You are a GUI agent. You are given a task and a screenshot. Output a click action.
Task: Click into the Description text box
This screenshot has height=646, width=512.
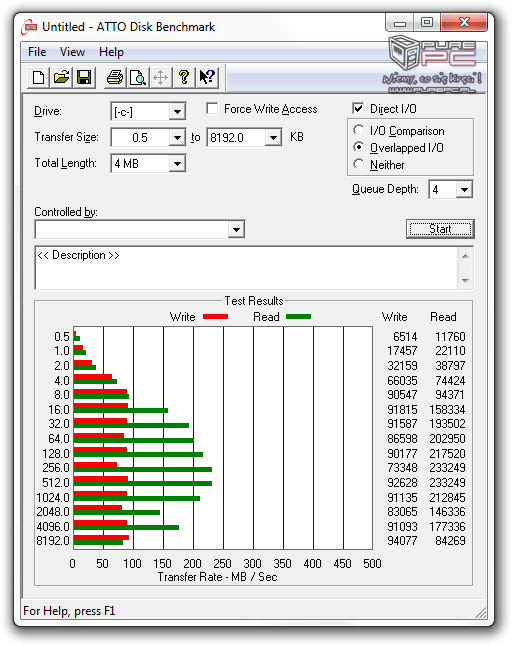[x=247, y=268]
